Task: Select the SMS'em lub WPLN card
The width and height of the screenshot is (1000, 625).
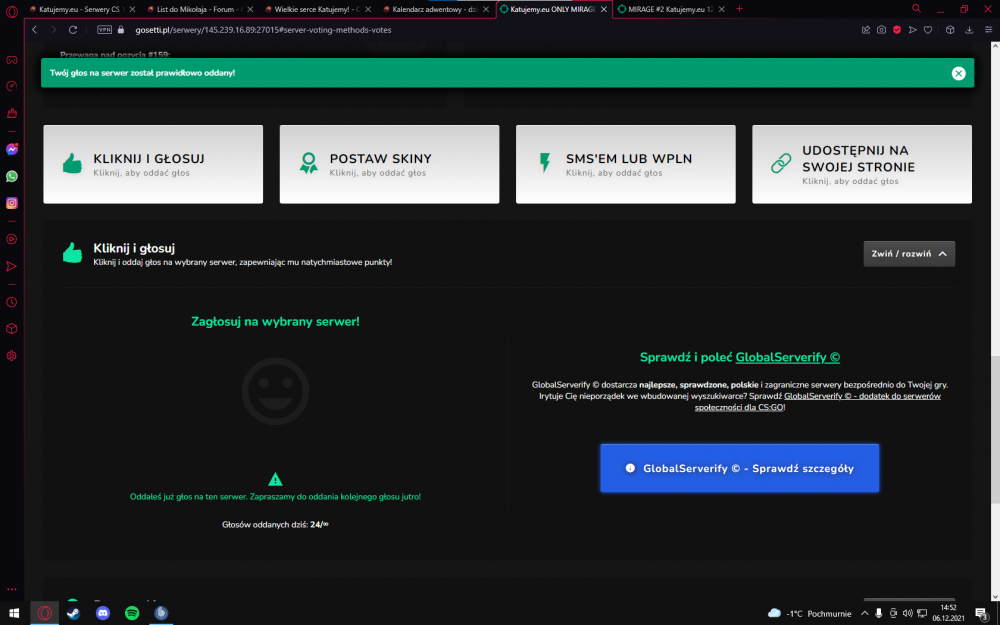Action: coord(626,165)
